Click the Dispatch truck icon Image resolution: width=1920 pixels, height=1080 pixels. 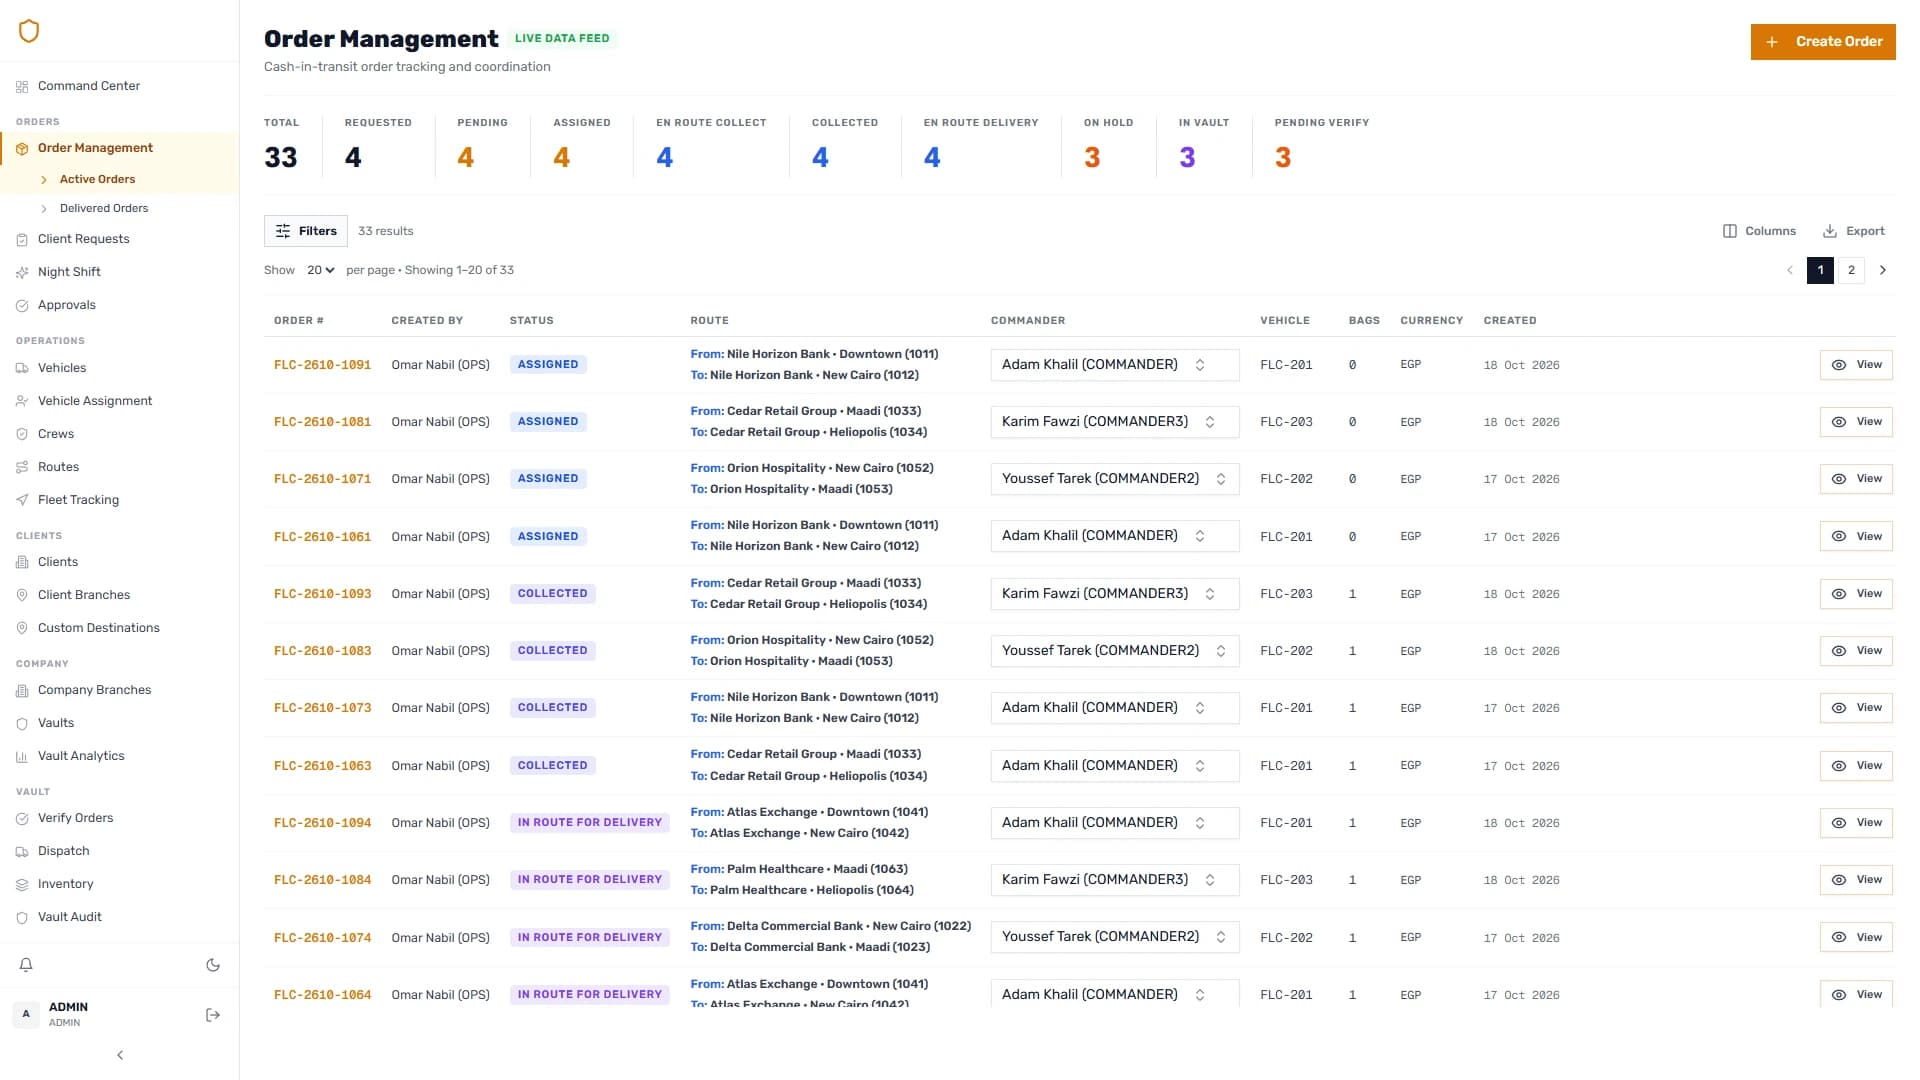22,851
